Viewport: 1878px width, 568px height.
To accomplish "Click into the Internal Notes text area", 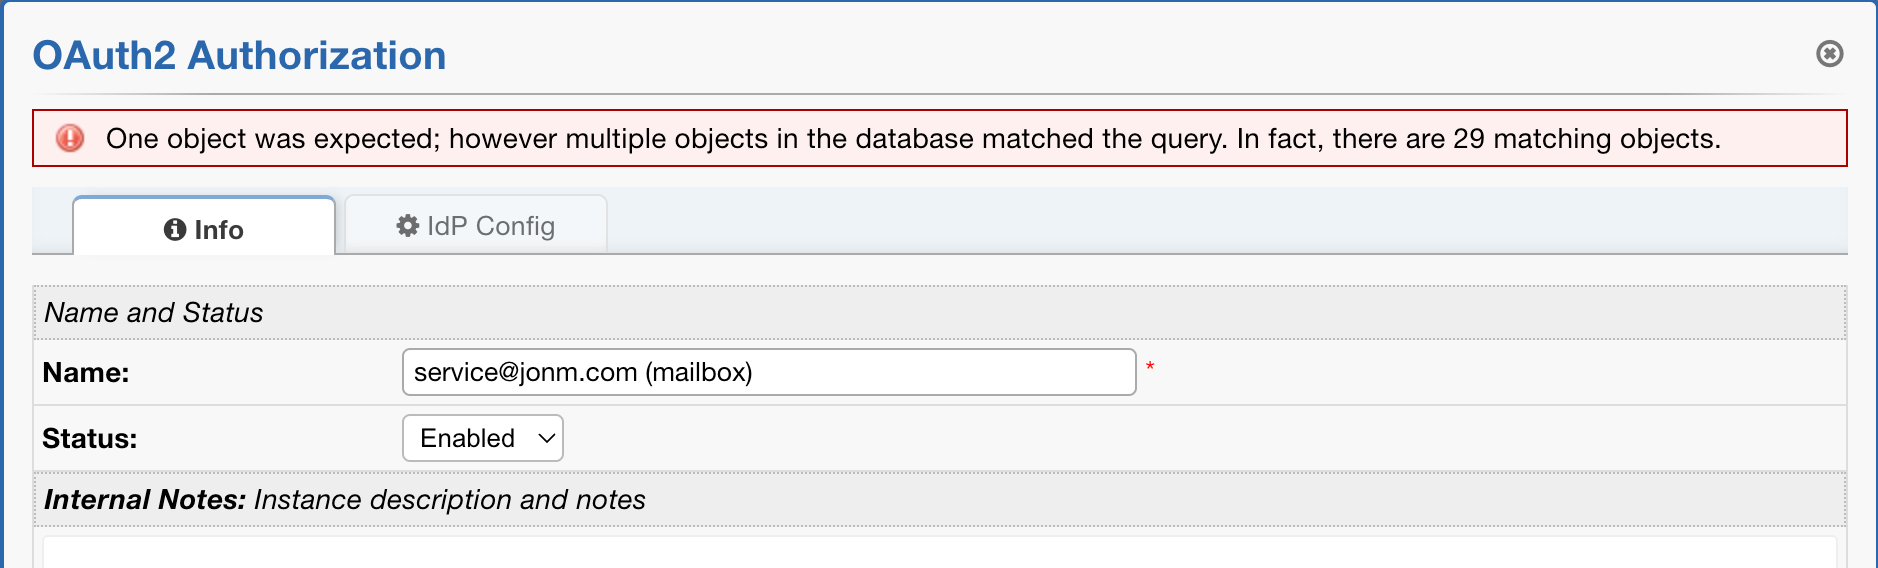I will click(938, 552).
